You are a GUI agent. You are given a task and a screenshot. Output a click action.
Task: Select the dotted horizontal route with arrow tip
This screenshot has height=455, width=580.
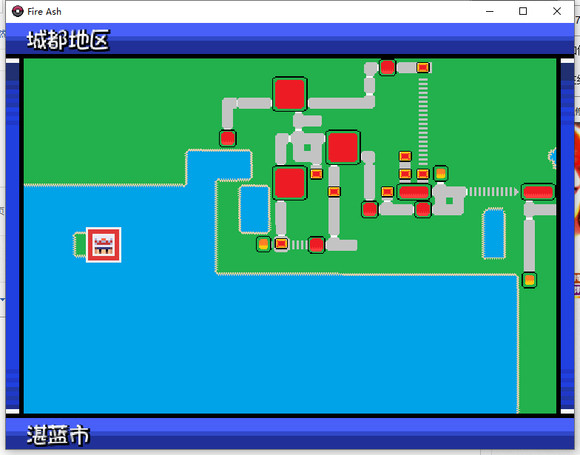pyautogui.click(x=492, y=192)
